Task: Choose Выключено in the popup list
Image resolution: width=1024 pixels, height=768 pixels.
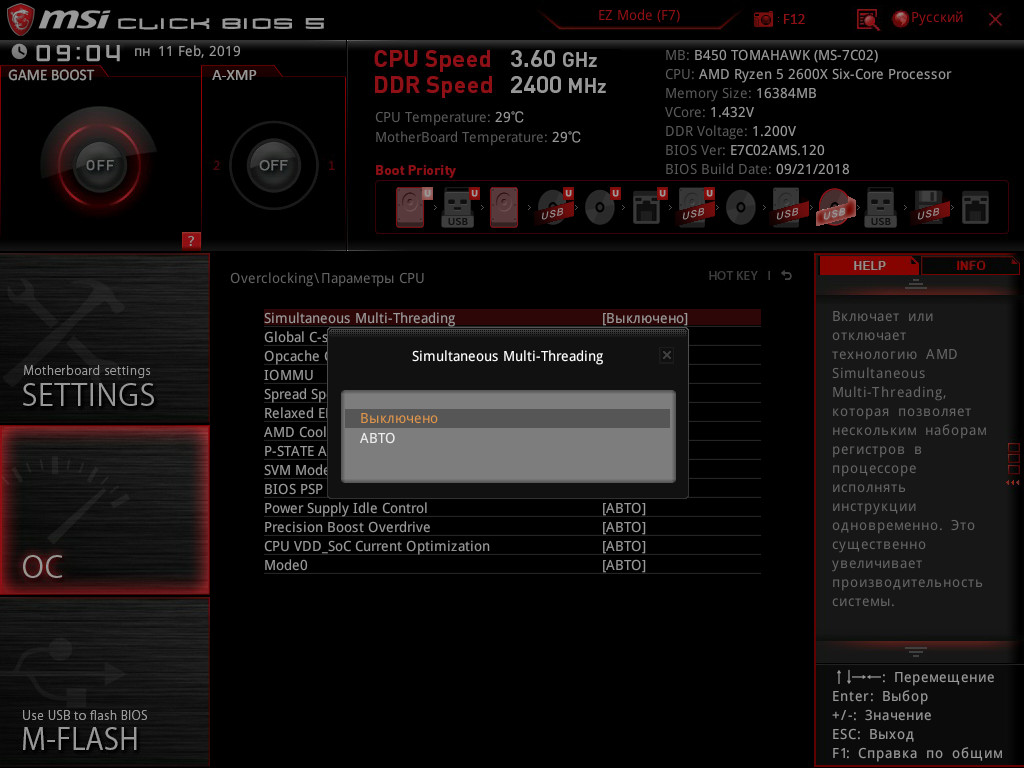Action: tap(507, 418)
